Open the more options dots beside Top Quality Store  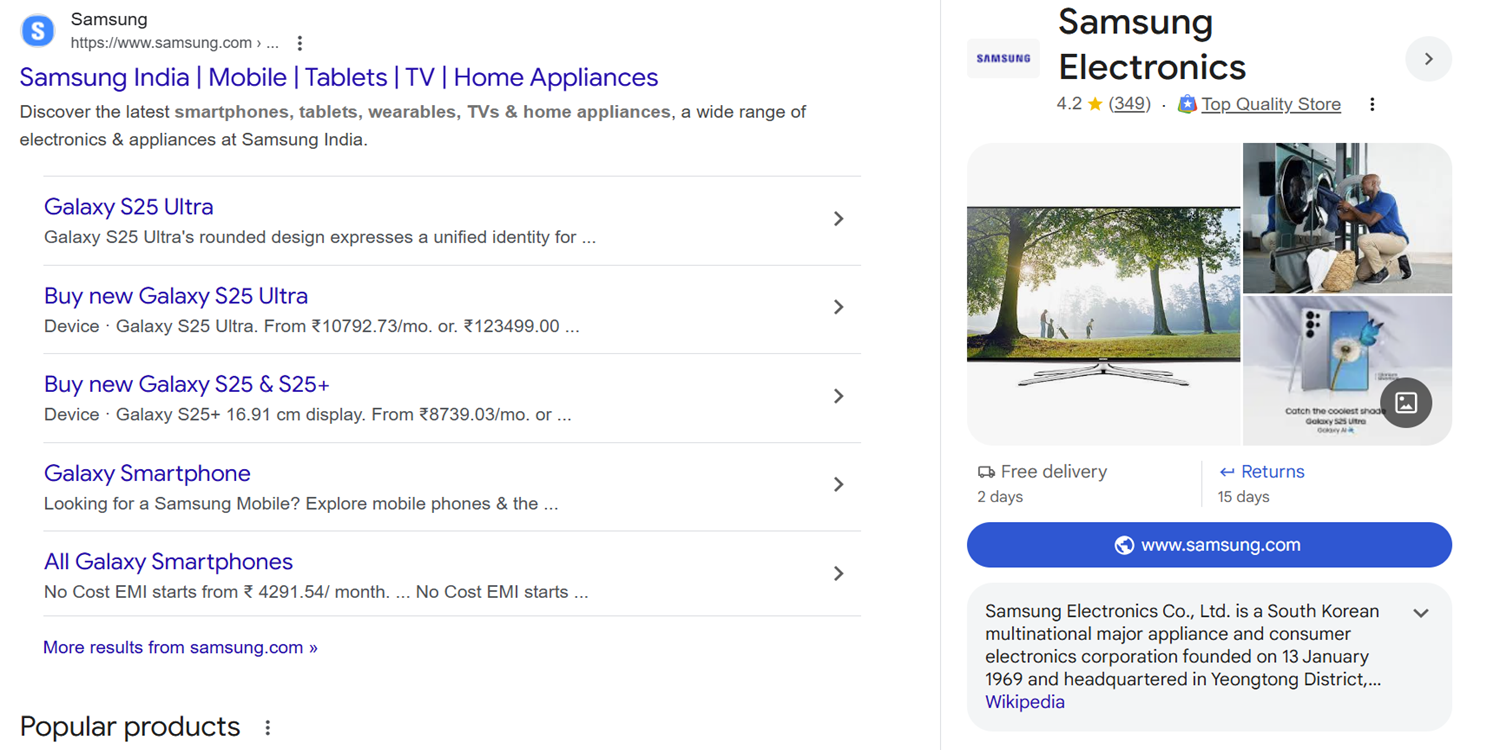tap(1372, 104)
